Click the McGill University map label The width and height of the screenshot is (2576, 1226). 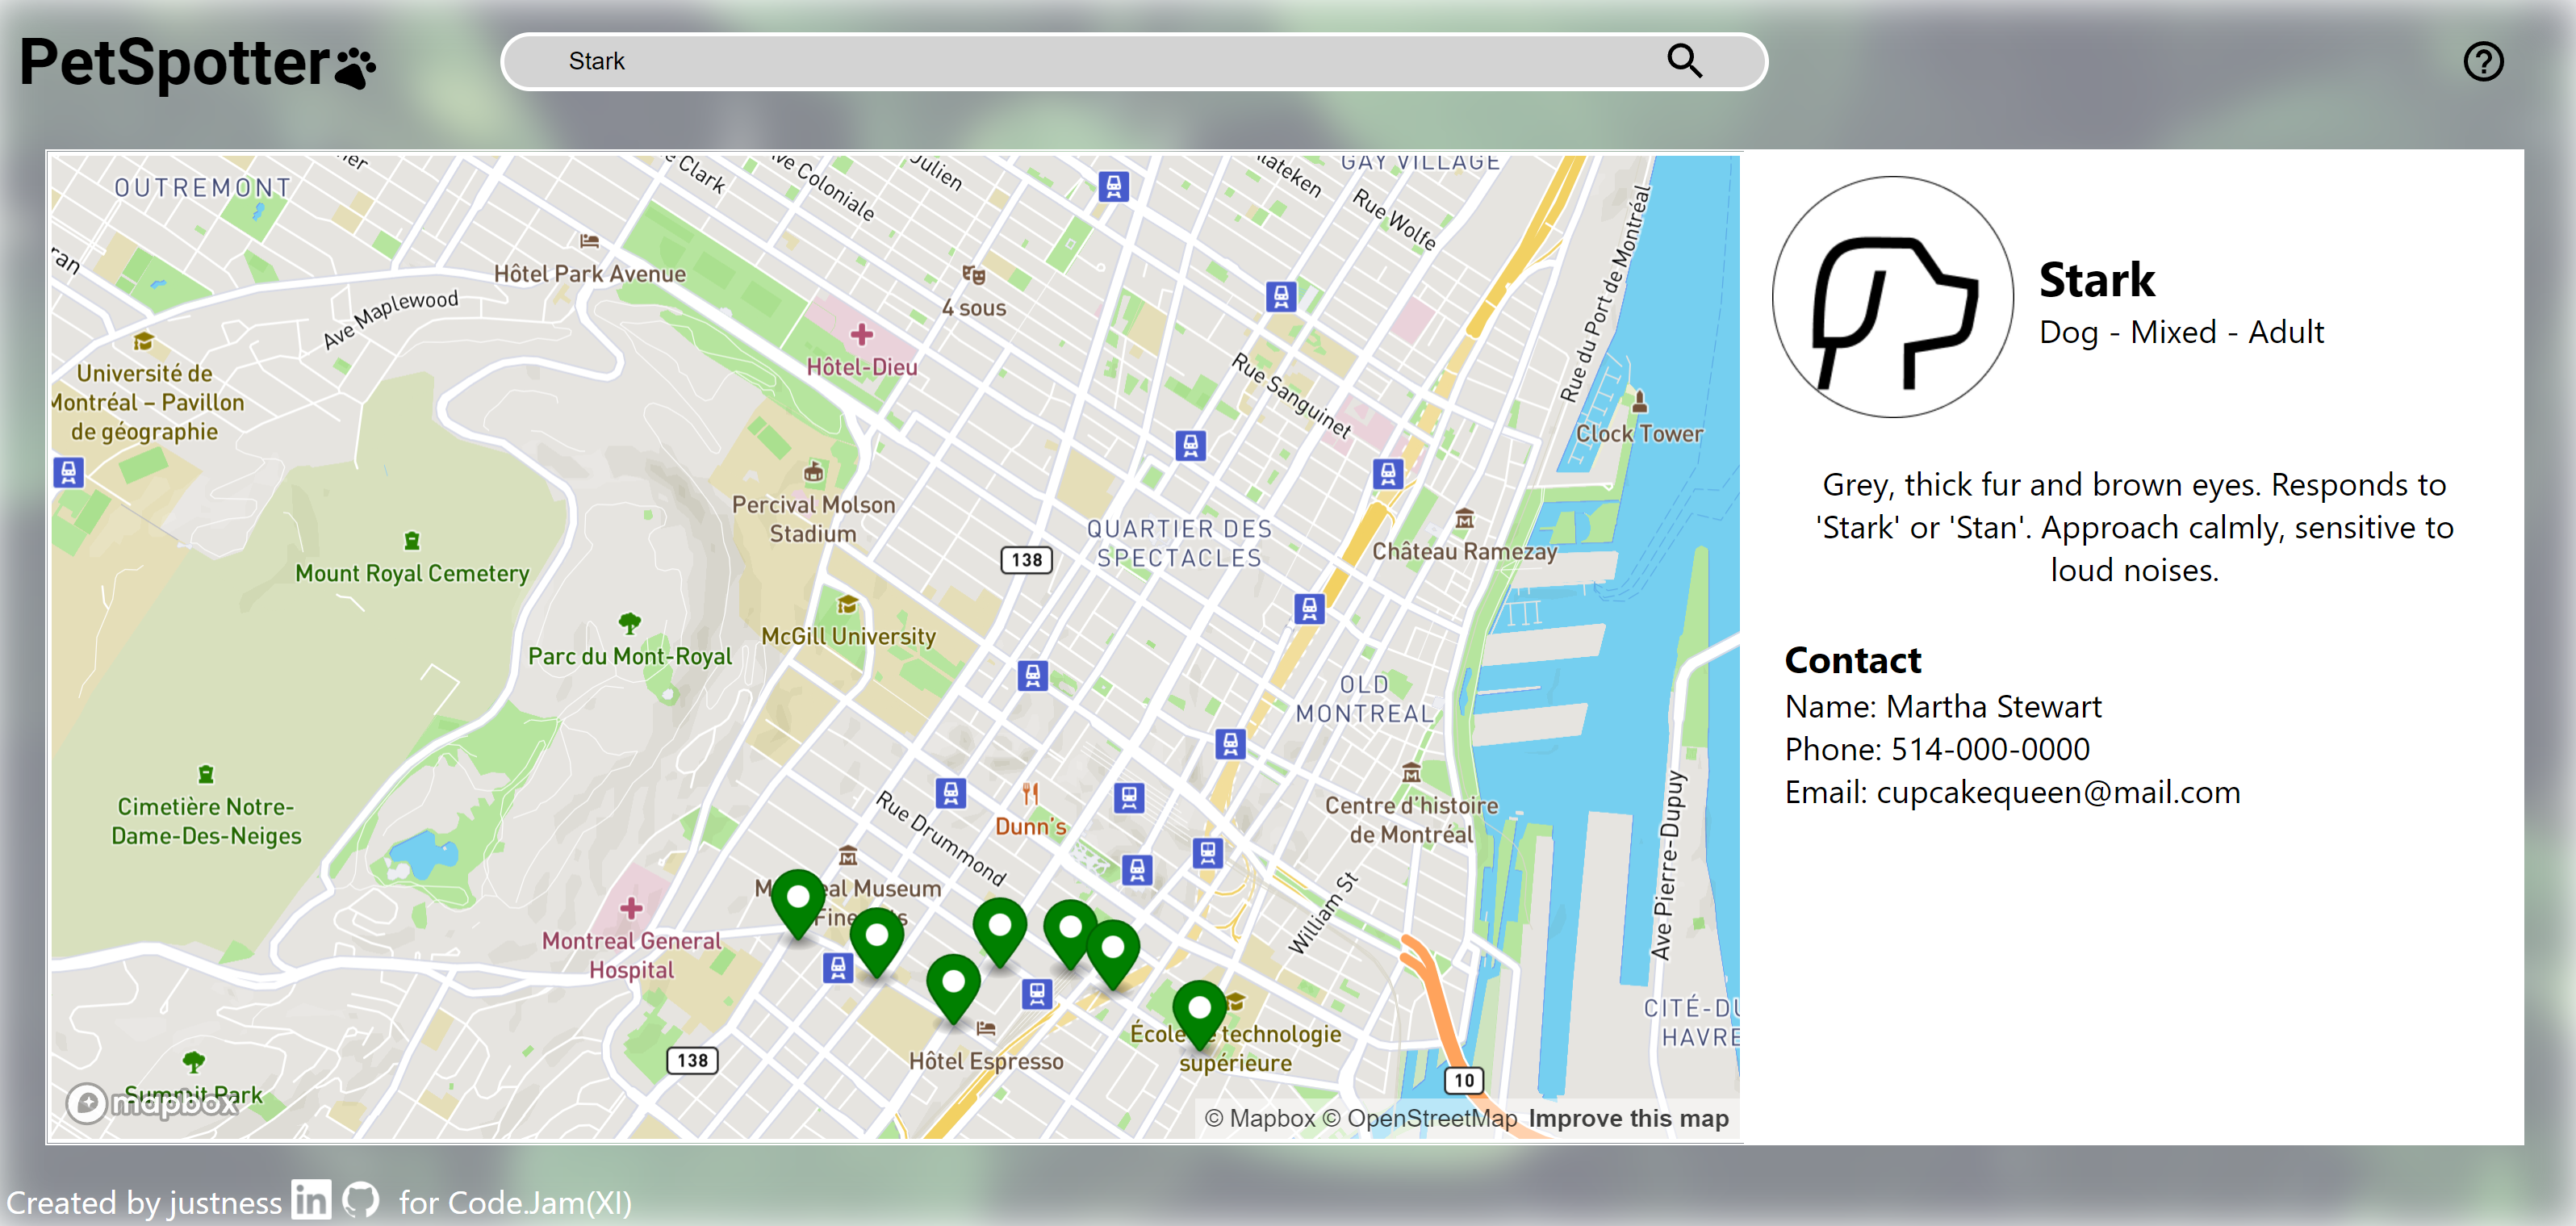click(x=848, y=636)
